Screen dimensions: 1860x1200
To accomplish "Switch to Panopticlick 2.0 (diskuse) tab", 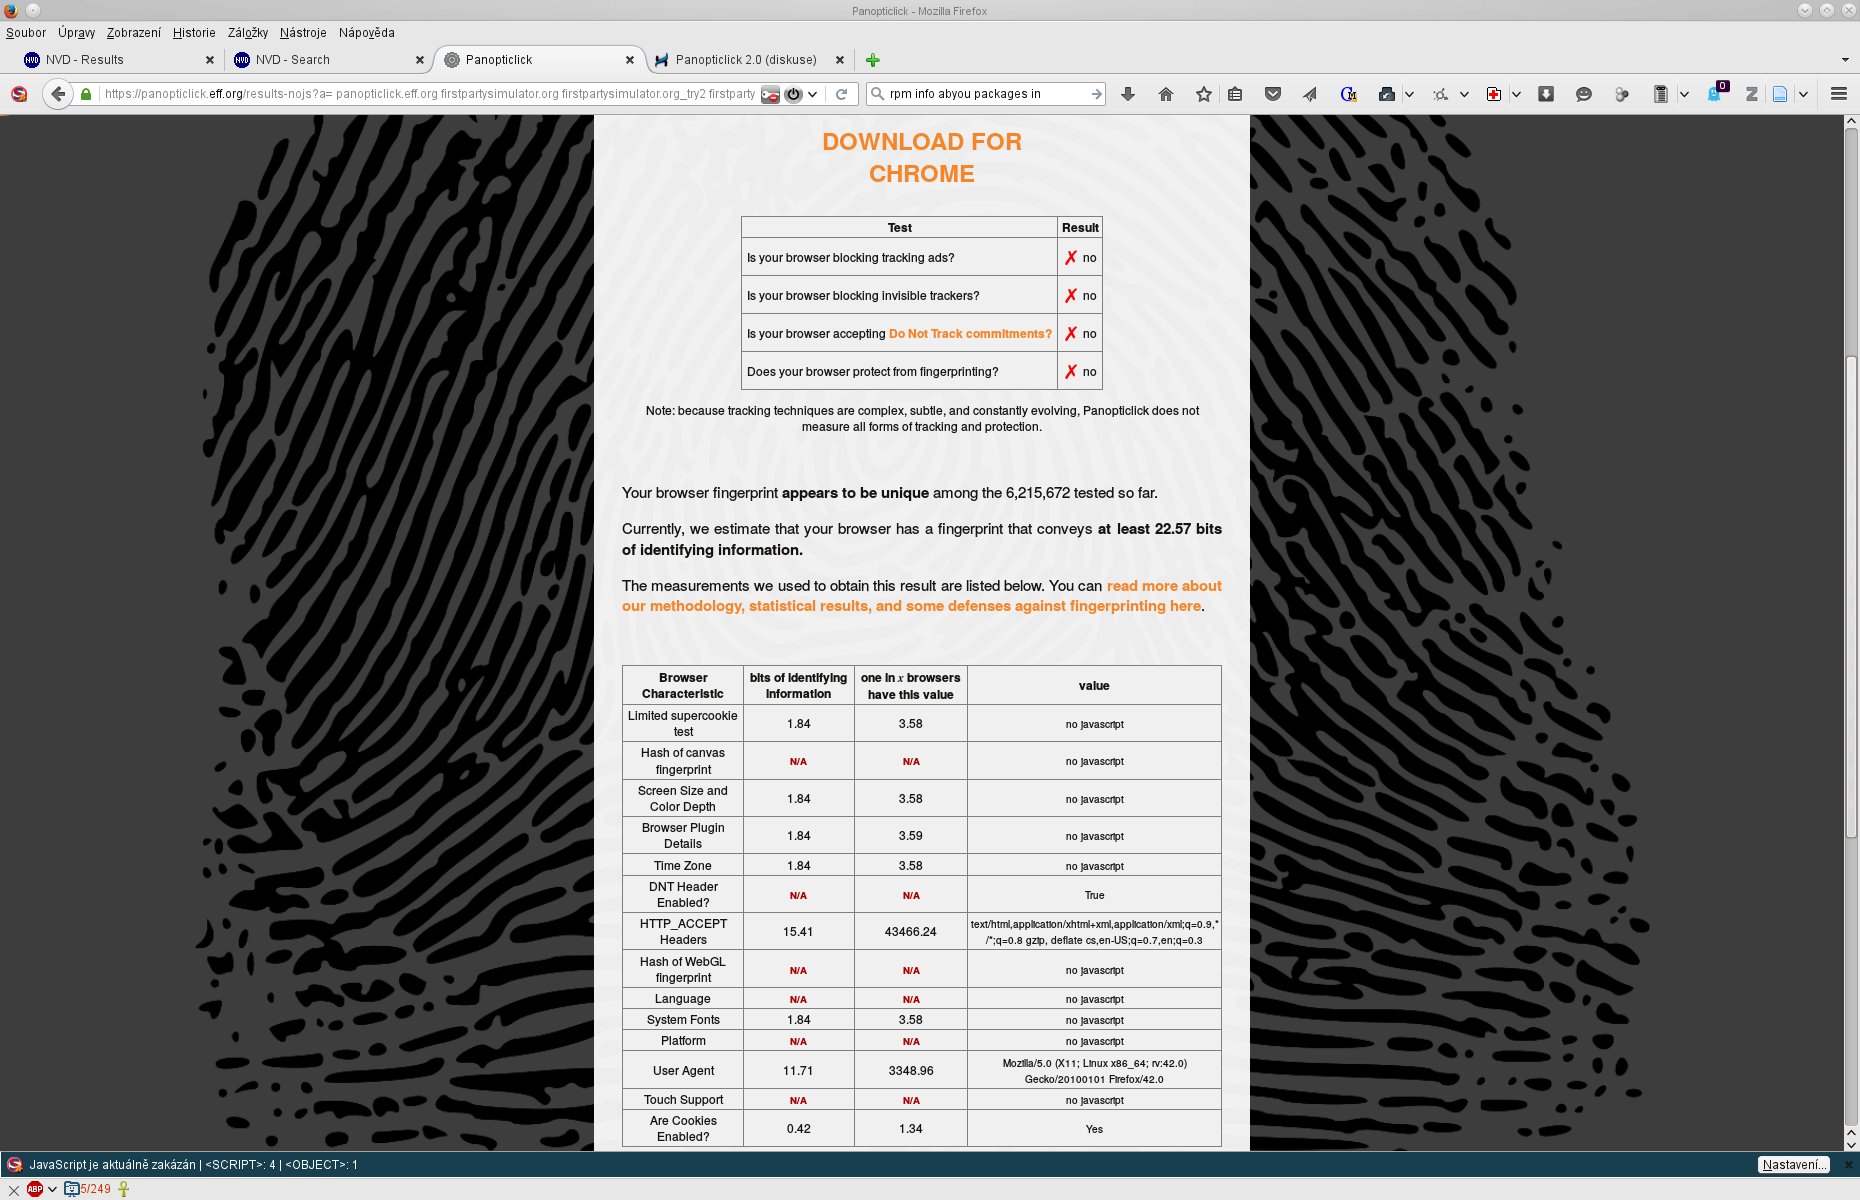I will point(746,60).
